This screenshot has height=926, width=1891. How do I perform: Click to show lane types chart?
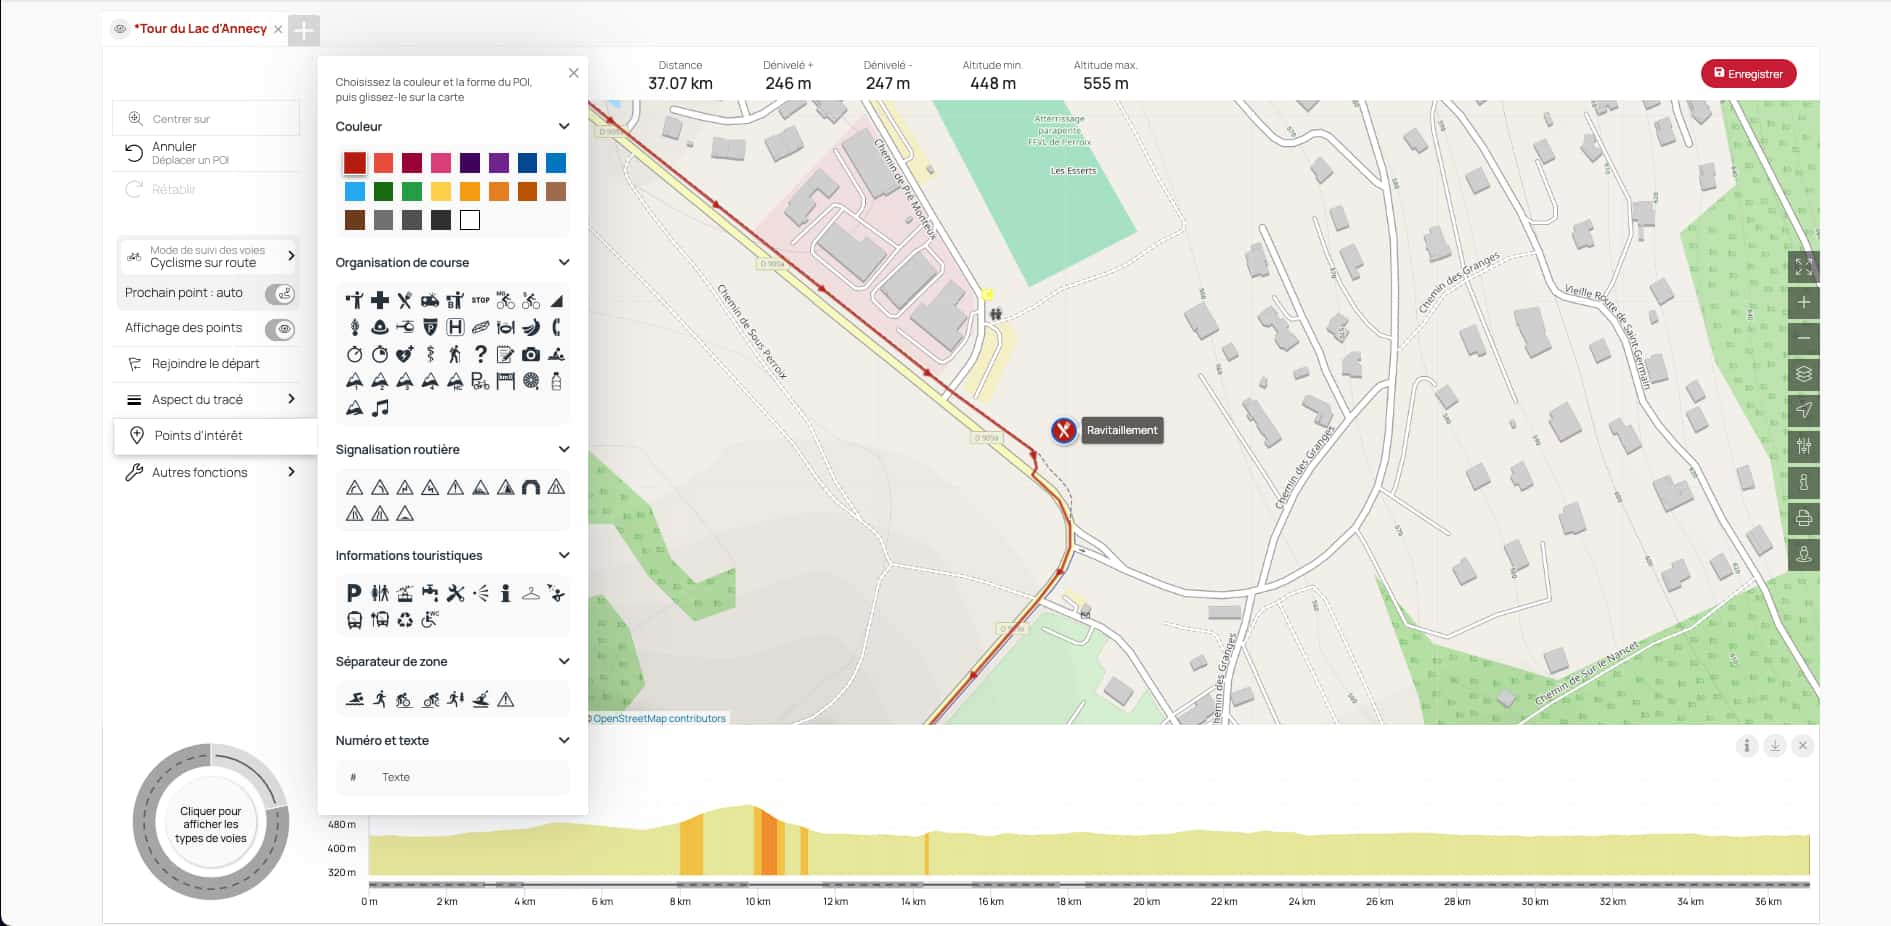tap(211, 825)
